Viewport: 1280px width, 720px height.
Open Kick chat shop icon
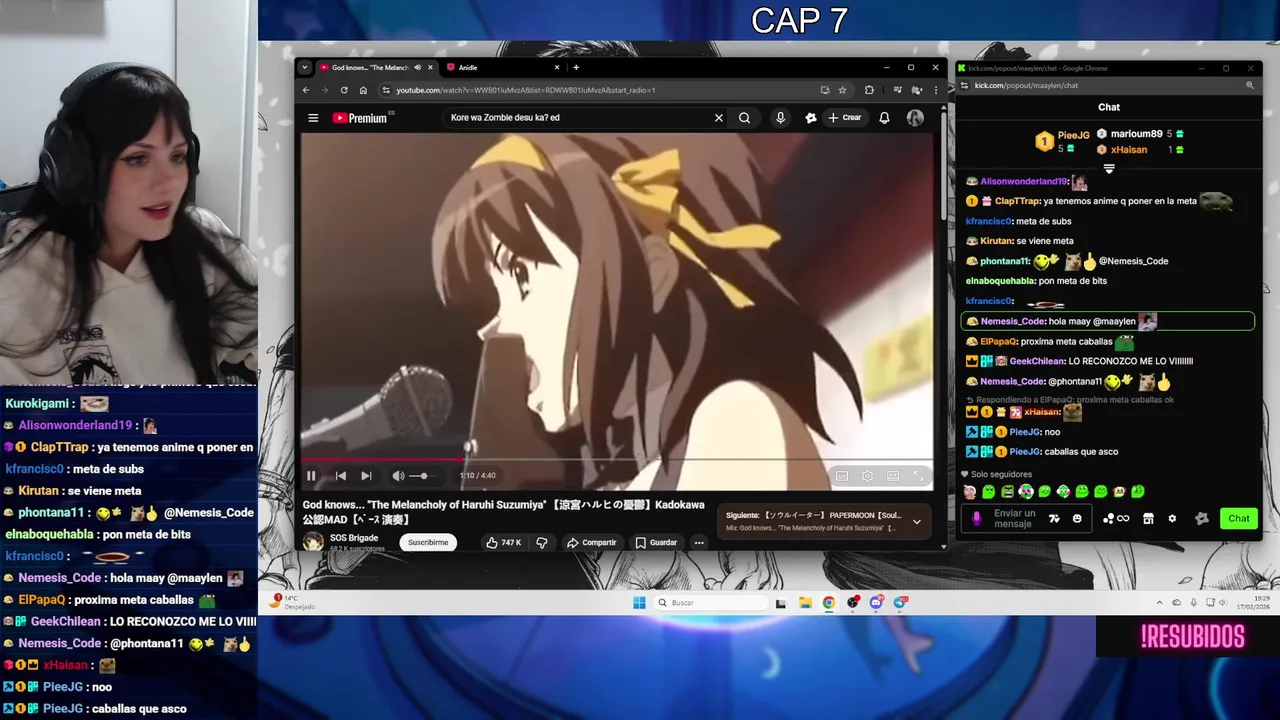click(1148, 518)
